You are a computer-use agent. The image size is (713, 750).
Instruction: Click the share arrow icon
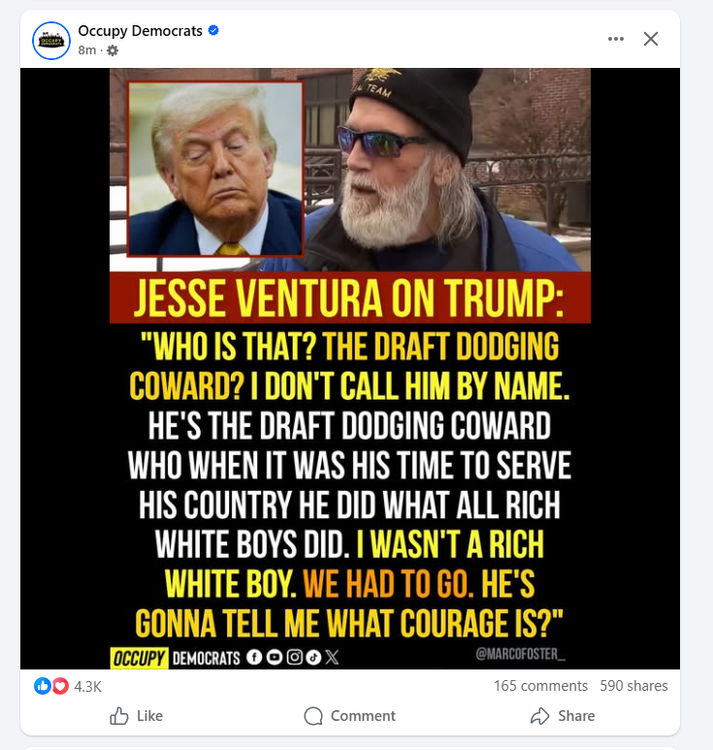540,716
